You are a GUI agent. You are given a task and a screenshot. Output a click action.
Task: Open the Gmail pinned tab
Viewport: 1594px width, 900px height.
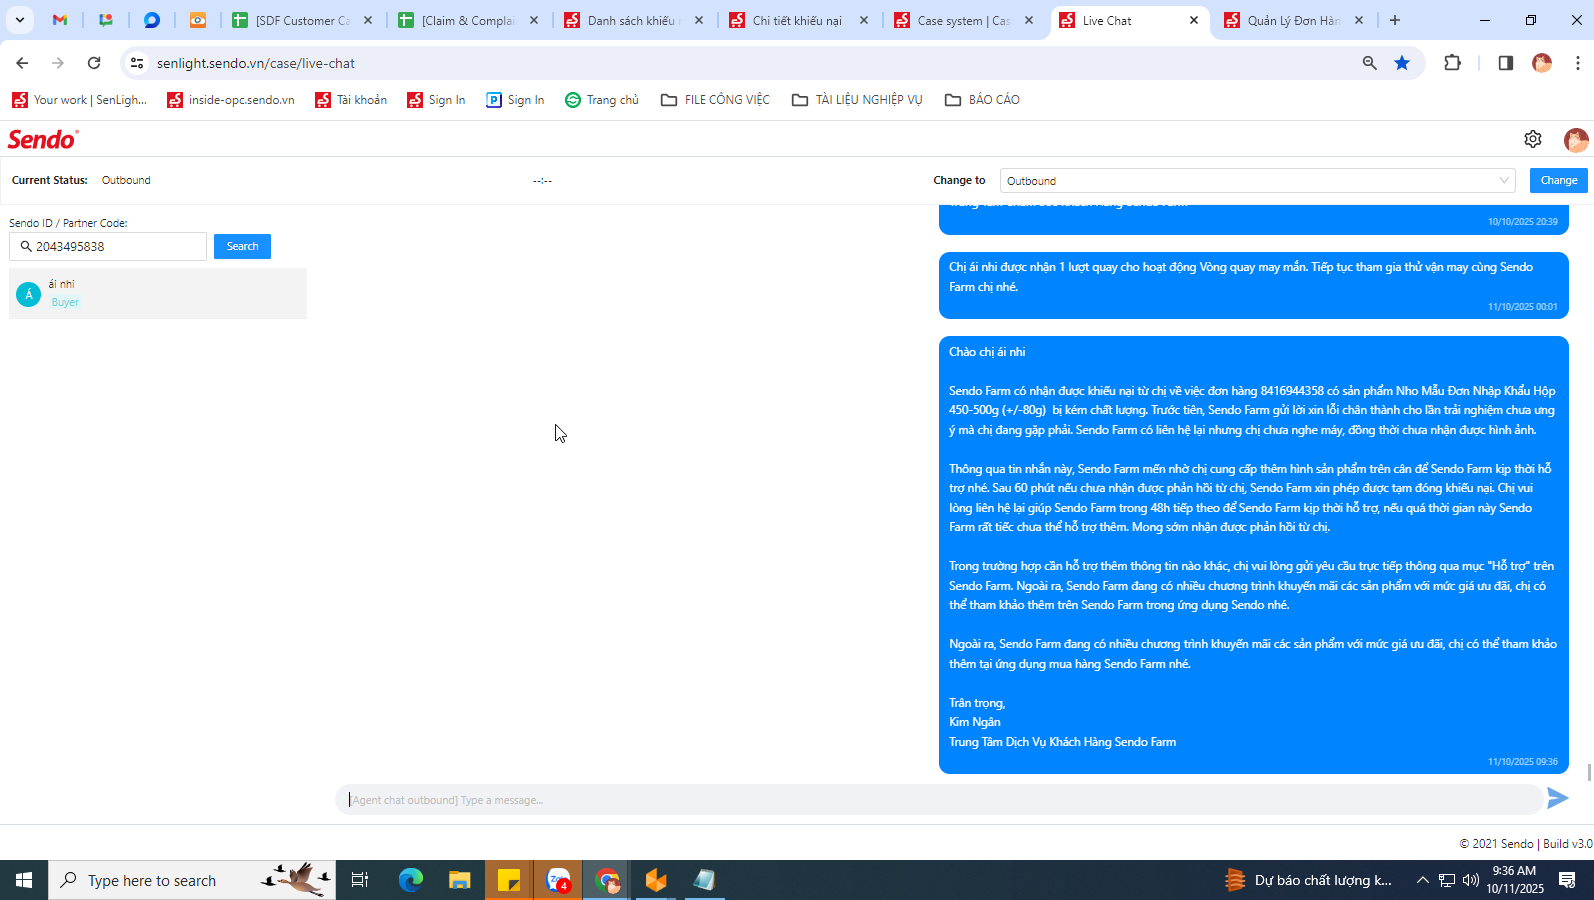[x=60, y=20]
